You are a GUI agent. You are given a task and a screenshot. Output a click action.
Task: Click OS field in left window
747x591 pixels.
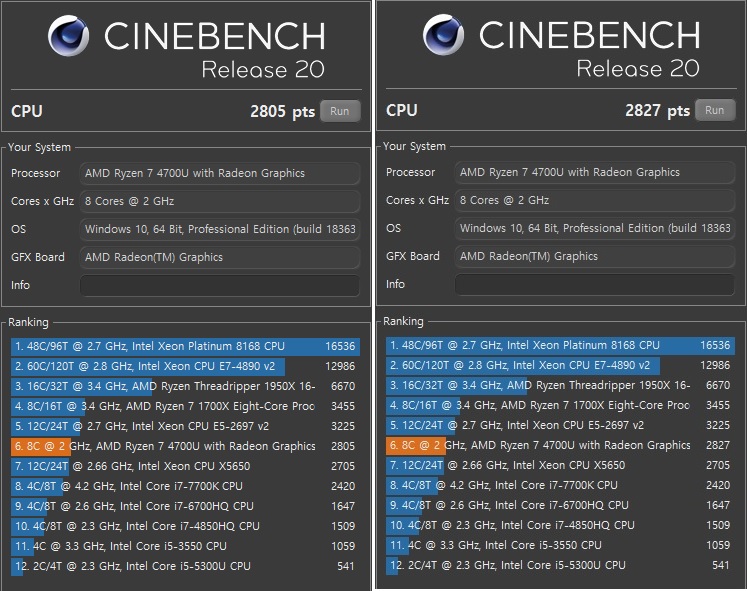(220, 229)
